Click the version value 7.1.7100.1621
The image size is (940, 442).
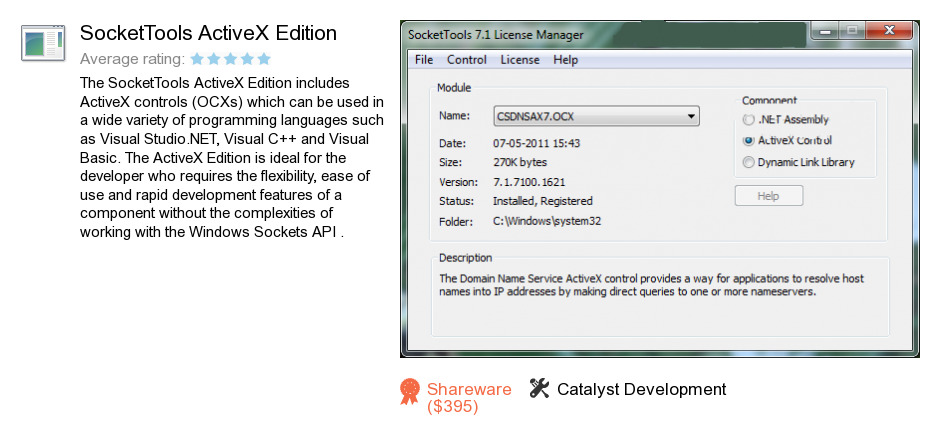(x=529, y=182)
